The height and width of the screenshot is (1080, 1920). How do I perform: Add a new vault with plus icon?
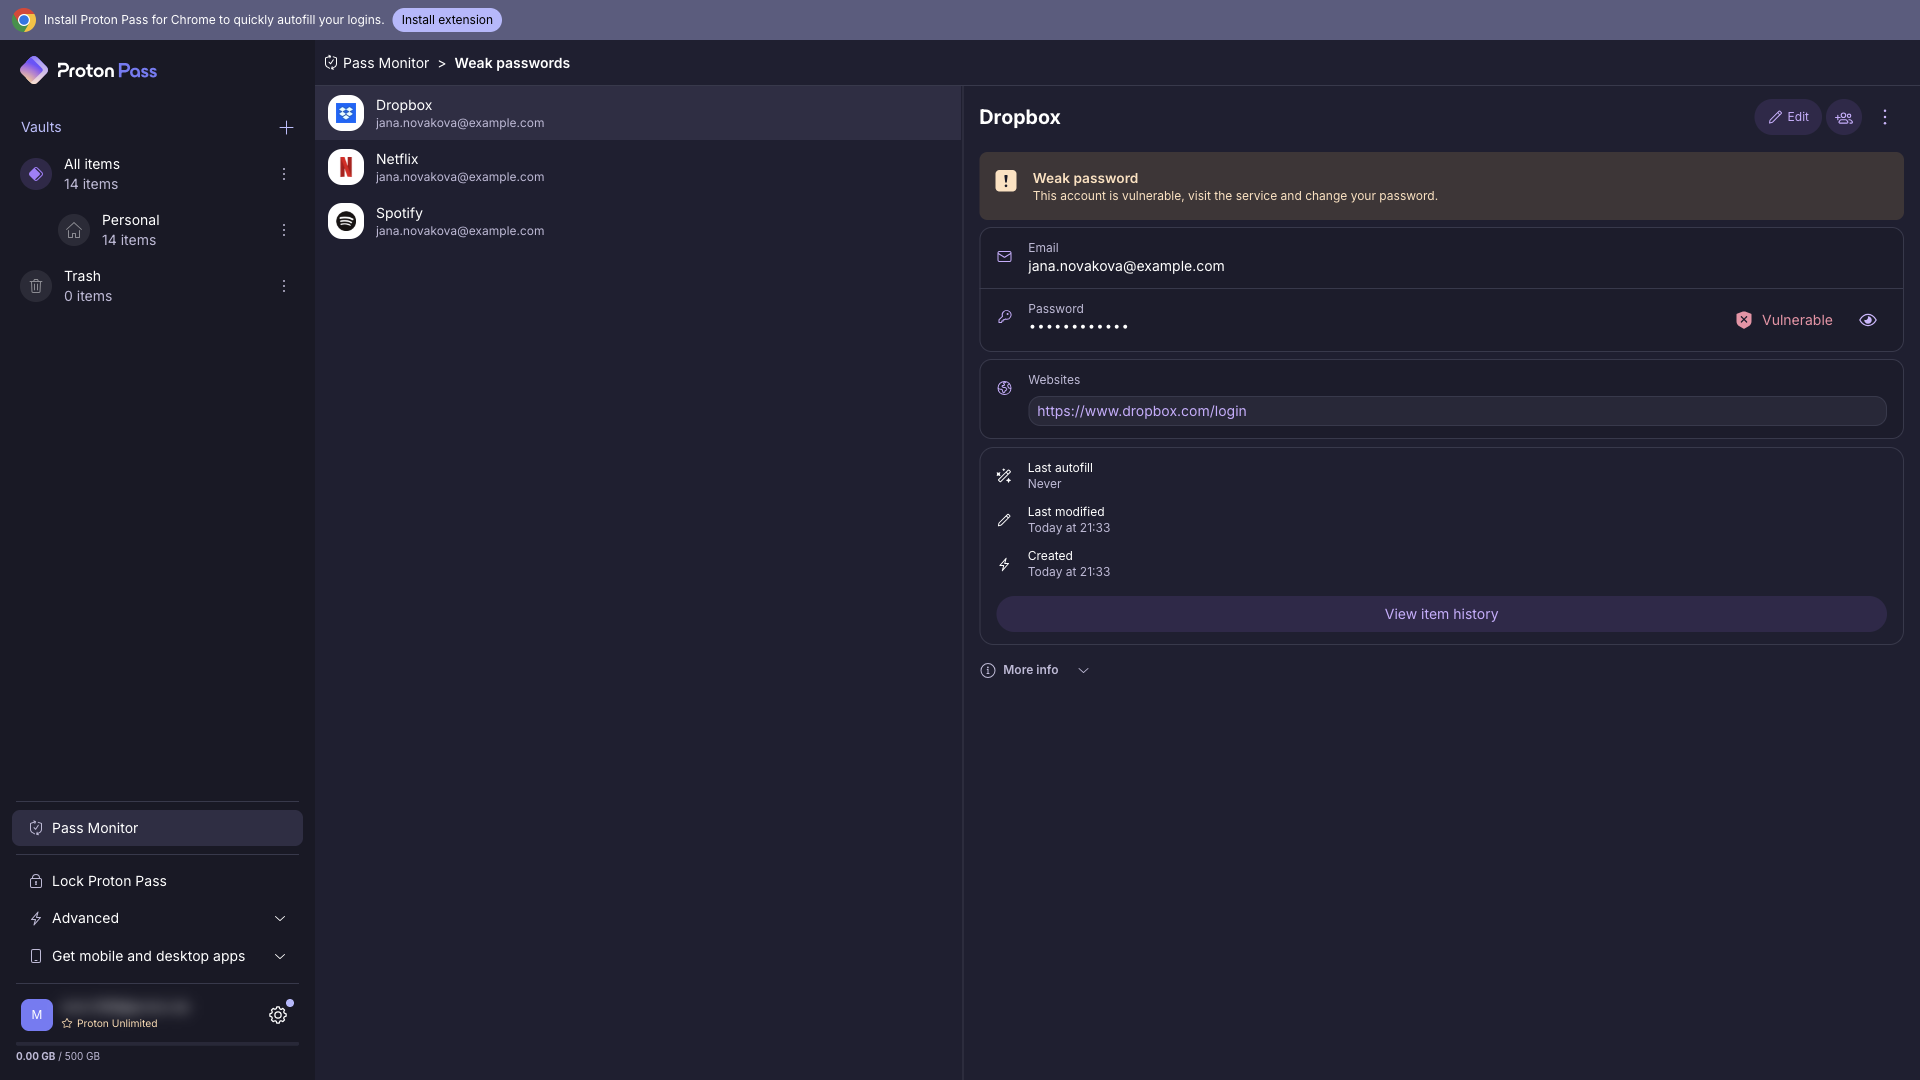(286, 127)
